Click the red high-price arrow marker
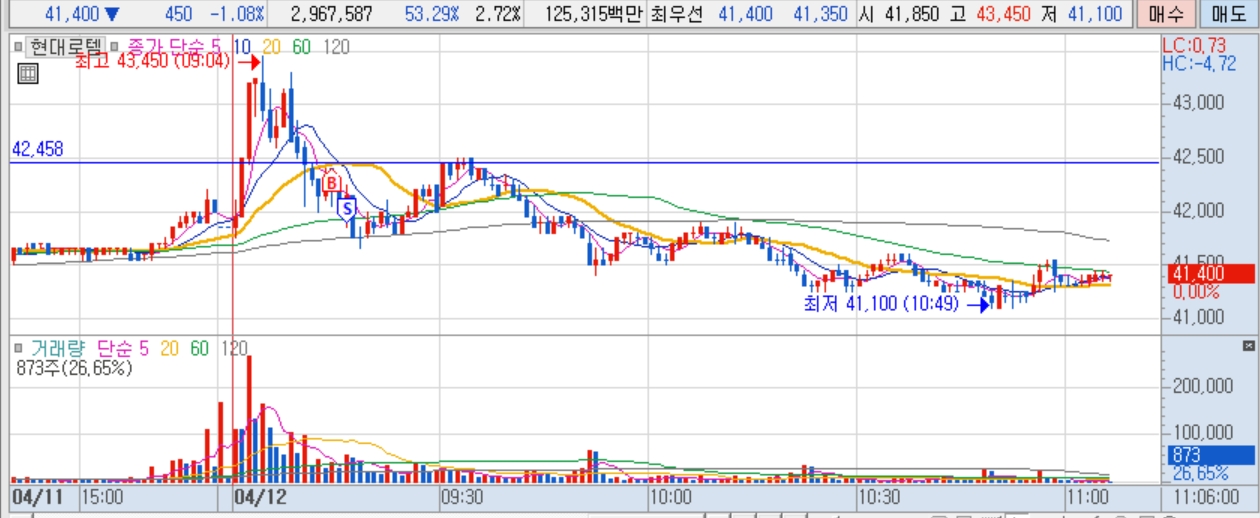This screenshot has width=1260, height=518. click(x=248, y=61)
